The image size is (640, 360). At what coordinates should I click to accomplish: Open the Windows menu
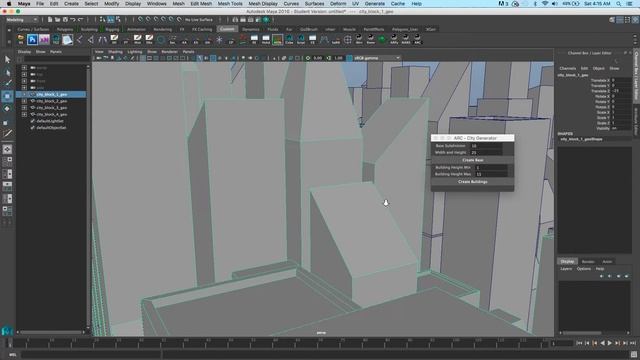click(x=156, y=4)
